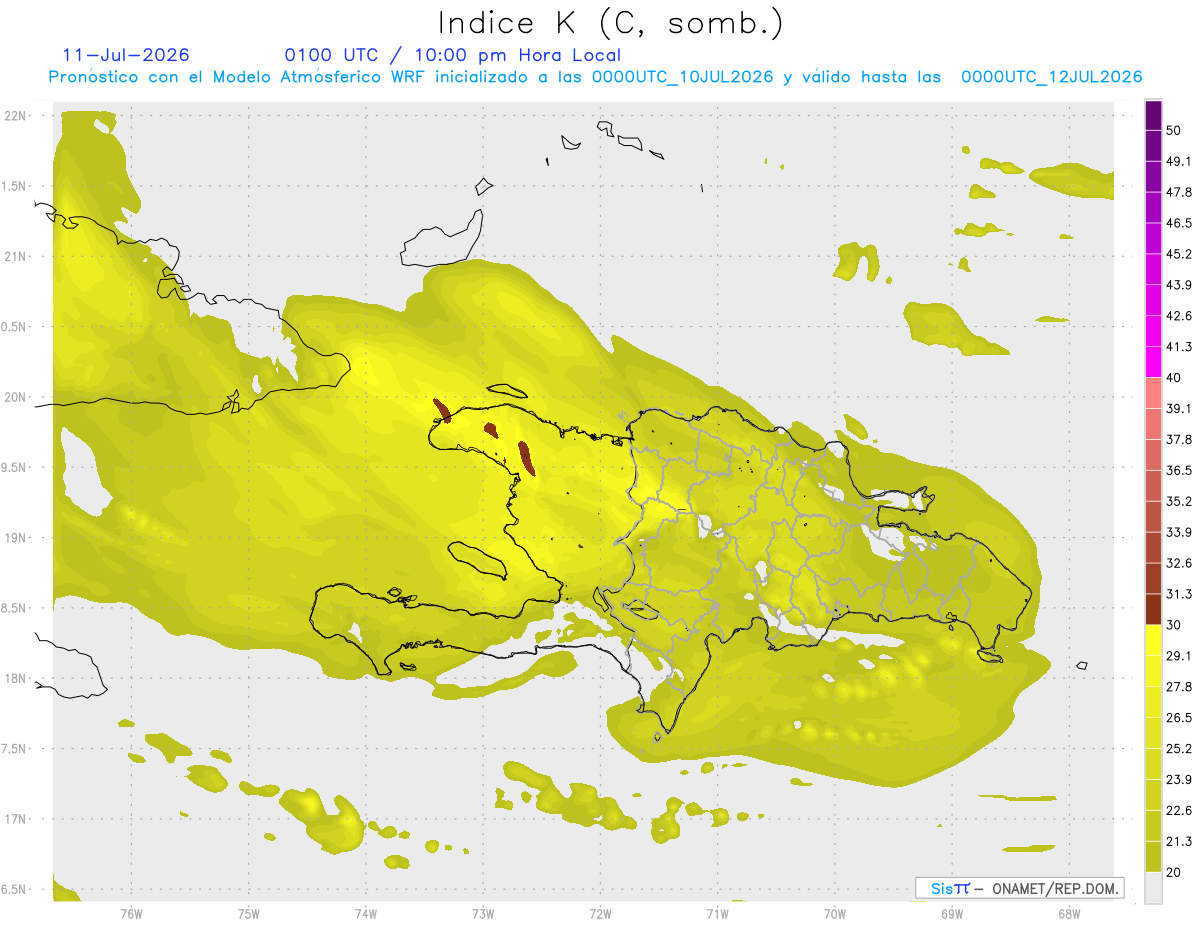Screen dimensions: 1200x927
Task: Click the legend value "41.3"
Action: point(1179,347)
